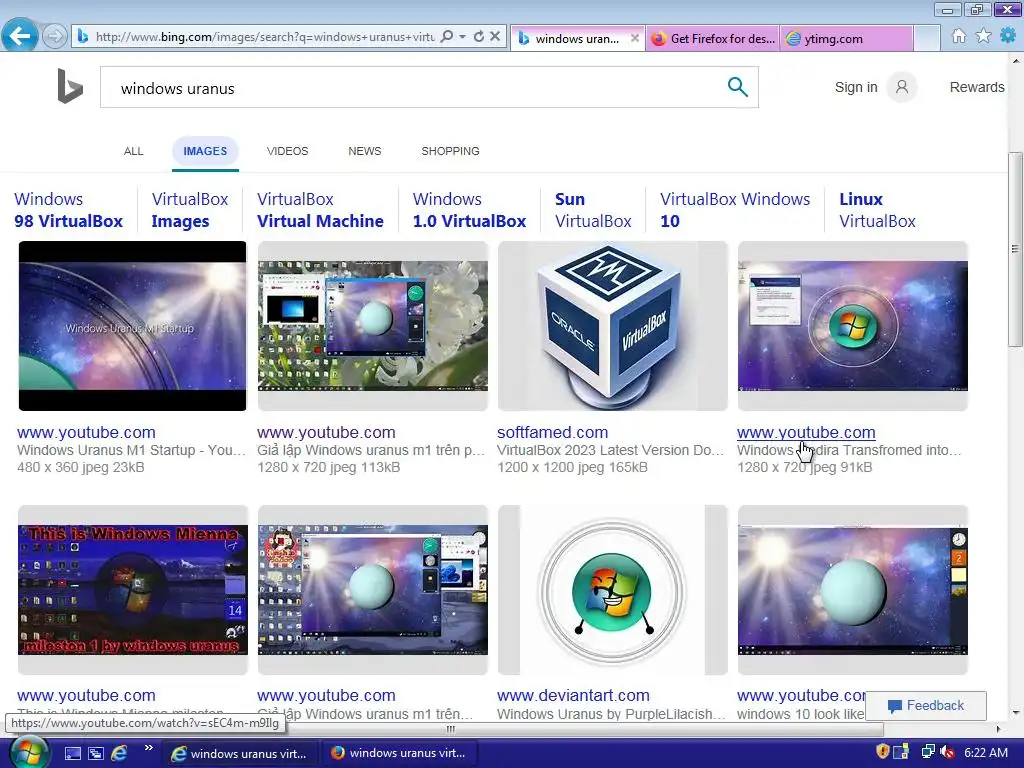Click the user avatar icon

pyautogui.click(x=902, y=87)
